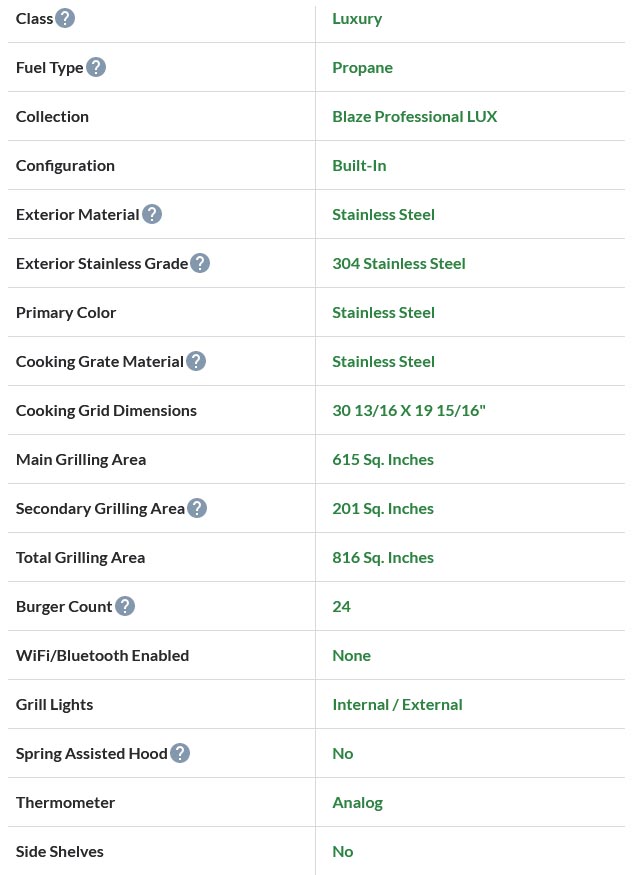
Task: Click the Cooking Grate Material help icon
Action: pos(196,361)
